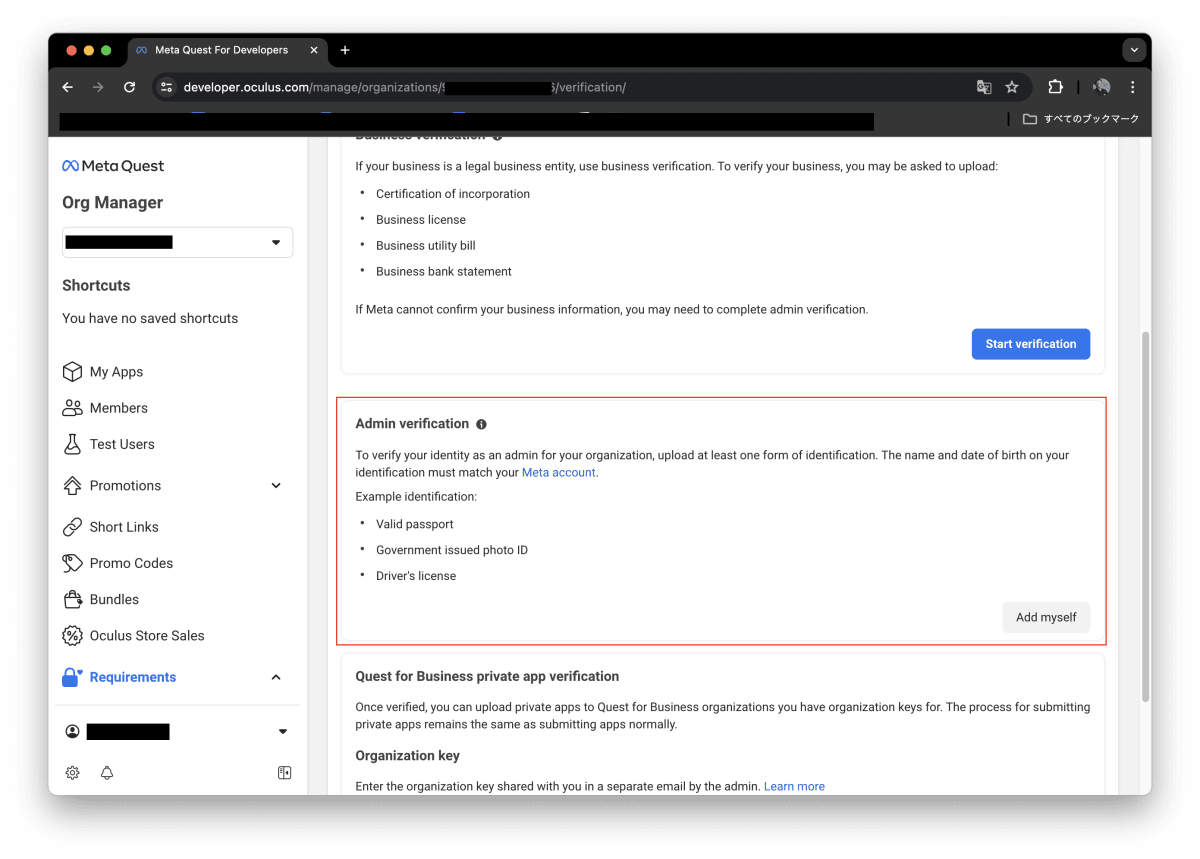1200x859 pixels.
Task: Click the Meta Quest logo
Action: coord(113,166)
